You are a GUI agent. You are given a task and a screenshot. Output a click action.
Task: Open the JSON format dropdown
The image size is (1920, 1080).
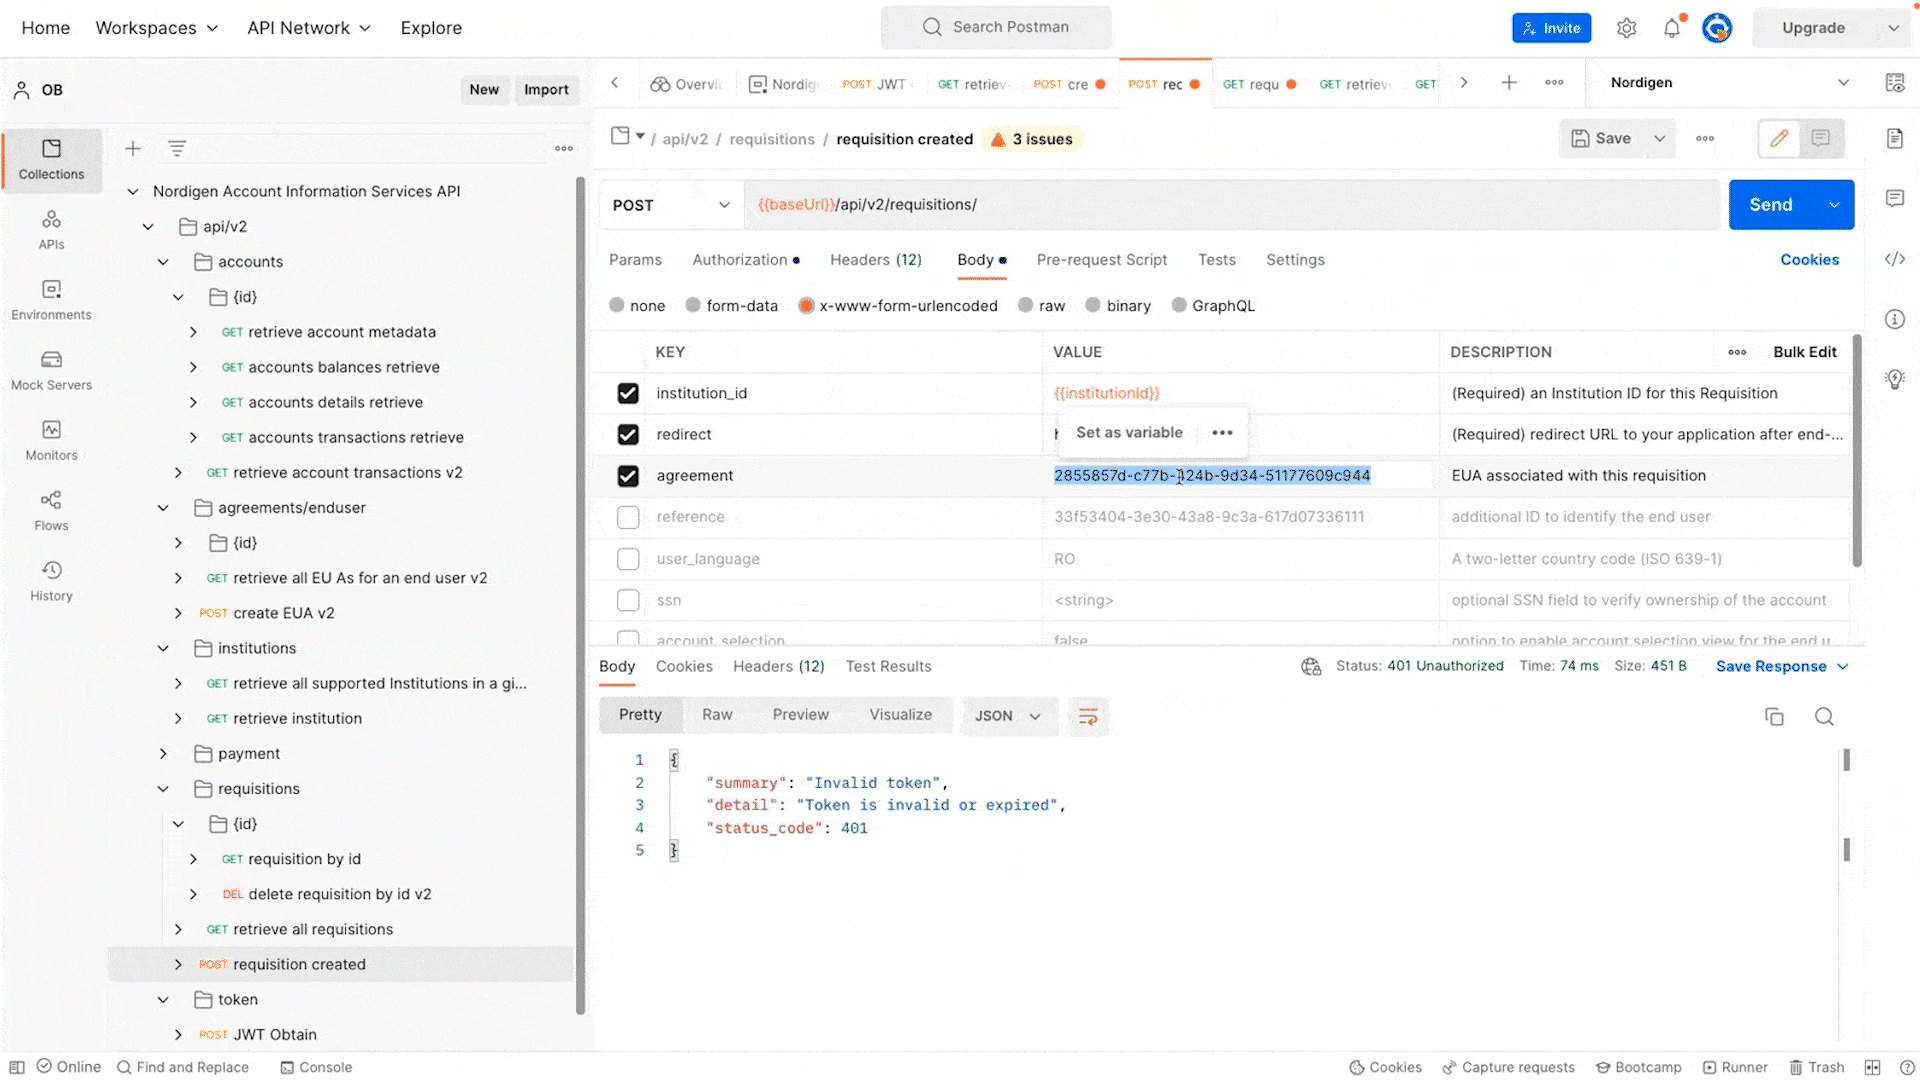(x=1008, y=716)
